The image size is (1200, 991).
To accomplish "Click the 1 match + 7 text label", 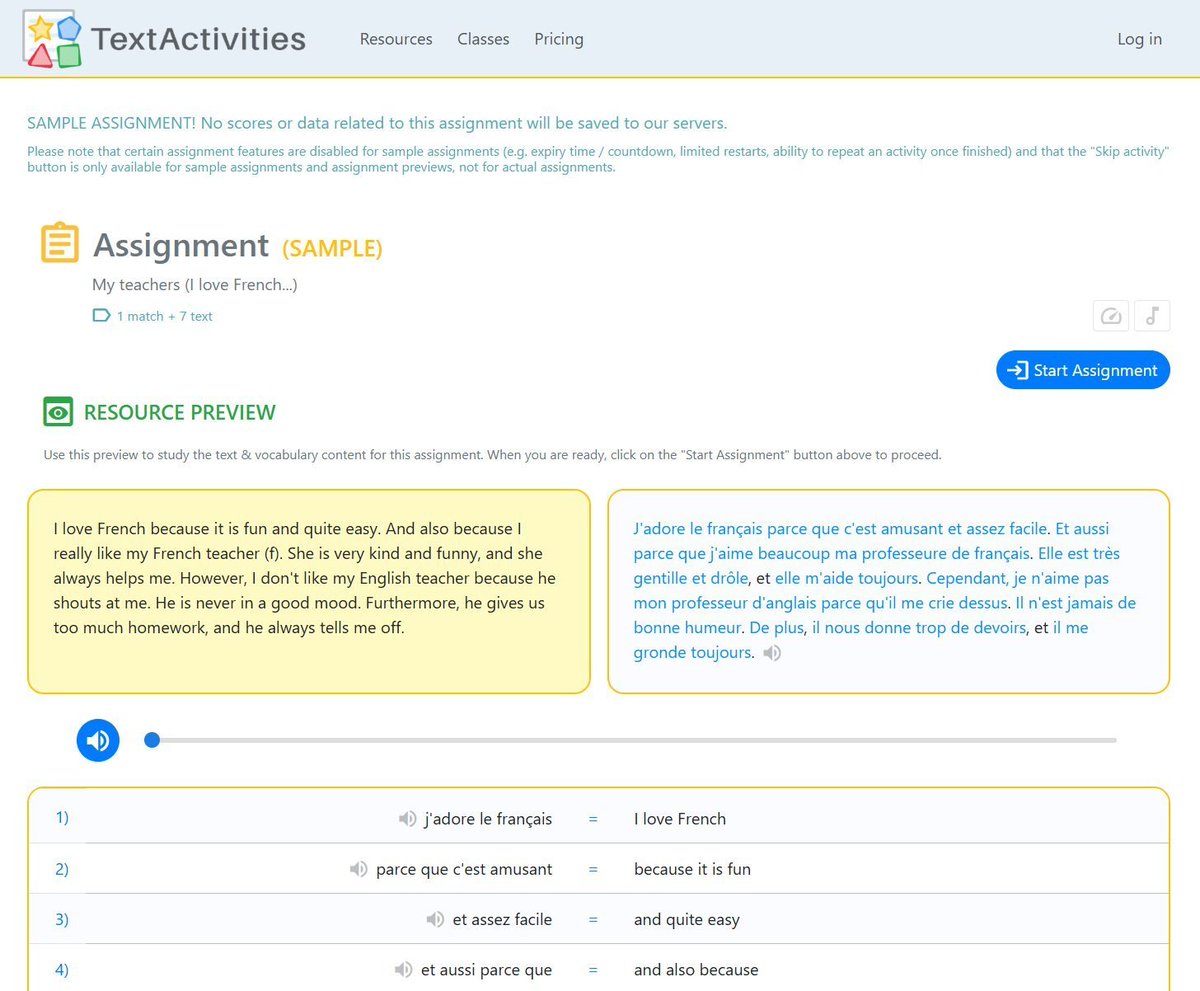I will pos(165,316).
